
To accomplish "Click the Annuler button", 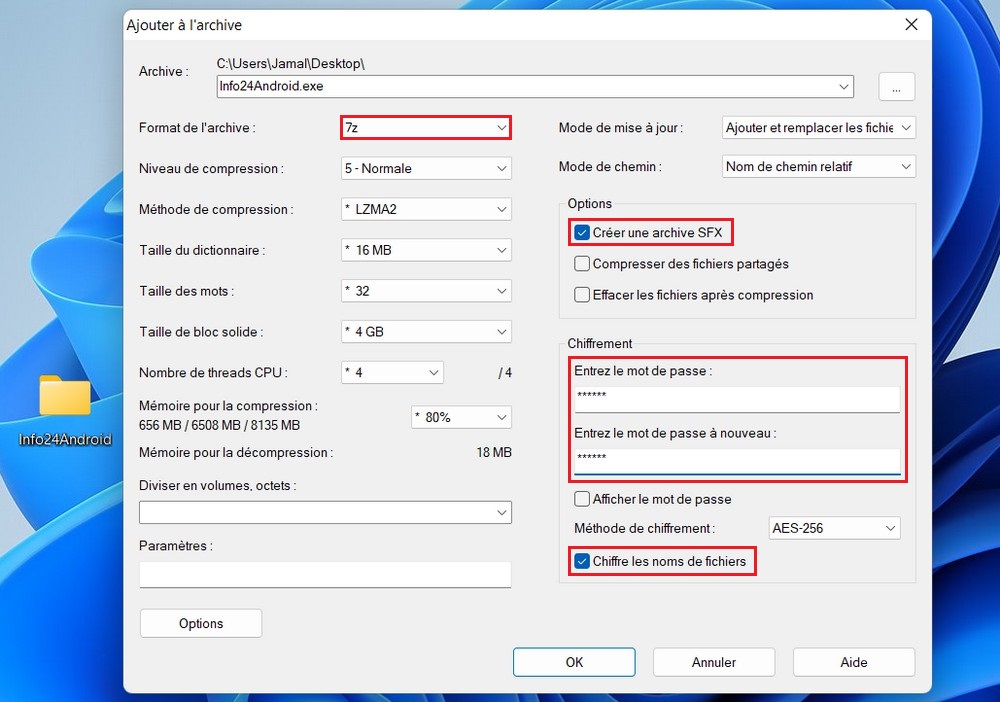I will click(714, 662).
